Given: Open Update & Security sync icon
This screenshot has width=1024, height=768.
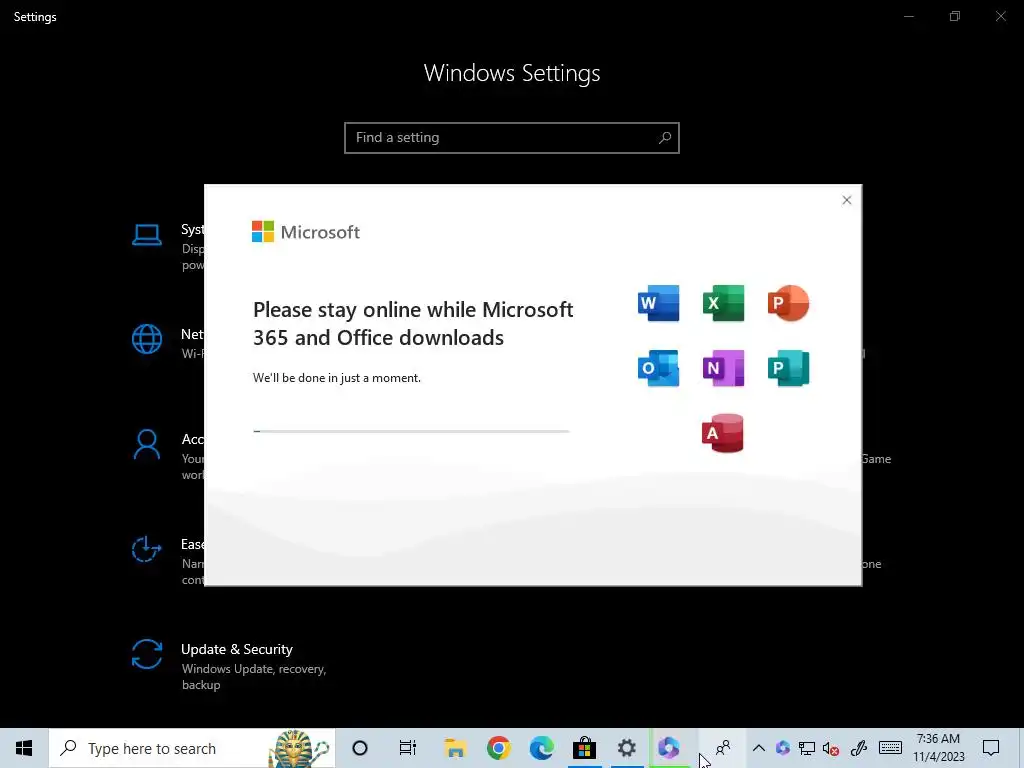Looking at the screenshot, I should [x=147, y=654].
